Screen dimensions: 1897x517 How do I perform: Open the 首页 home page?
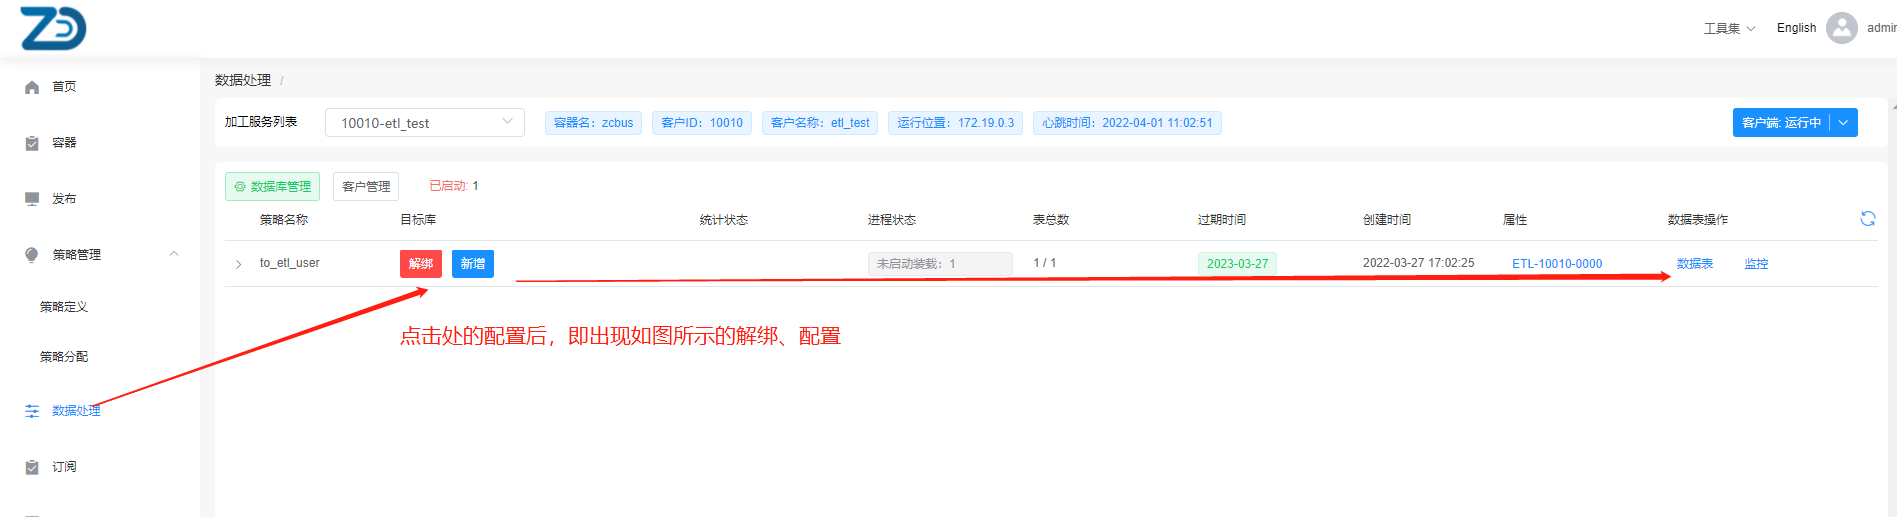pos(64,87)
